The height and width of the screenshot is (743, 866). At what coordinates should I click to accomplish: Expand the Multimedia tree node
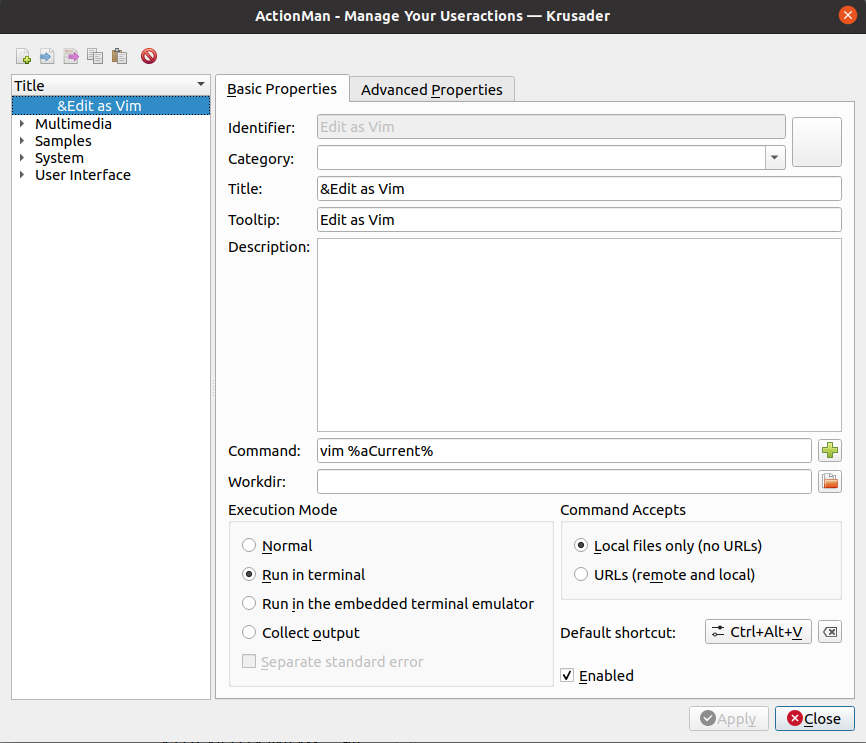pyautogui.click(x=22, y=125)
